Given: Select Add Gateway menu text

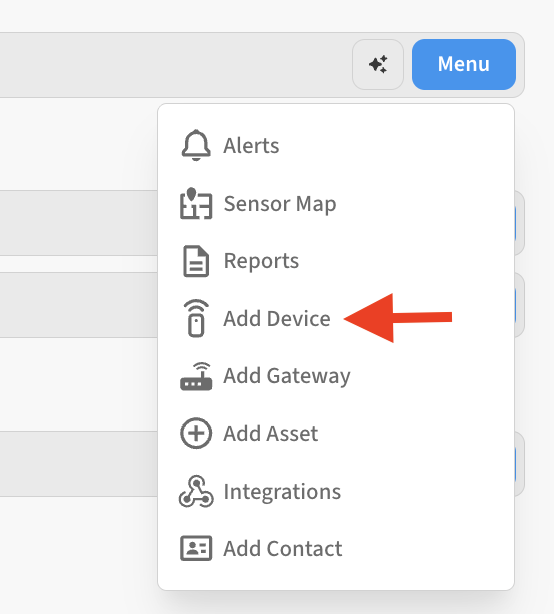Looking at the screenshot, I should click(x=287, y=376).
